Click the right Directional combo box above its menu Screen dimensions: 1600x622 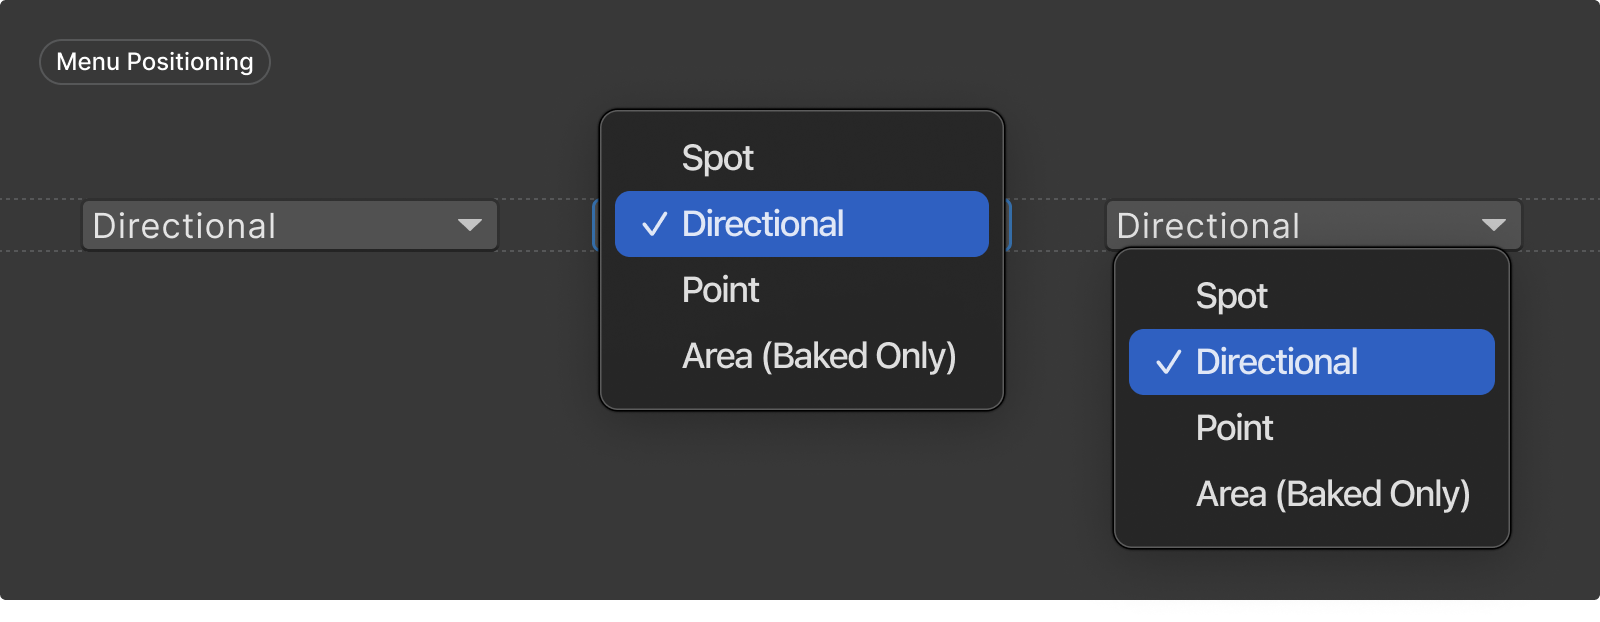coord(1312,226)
